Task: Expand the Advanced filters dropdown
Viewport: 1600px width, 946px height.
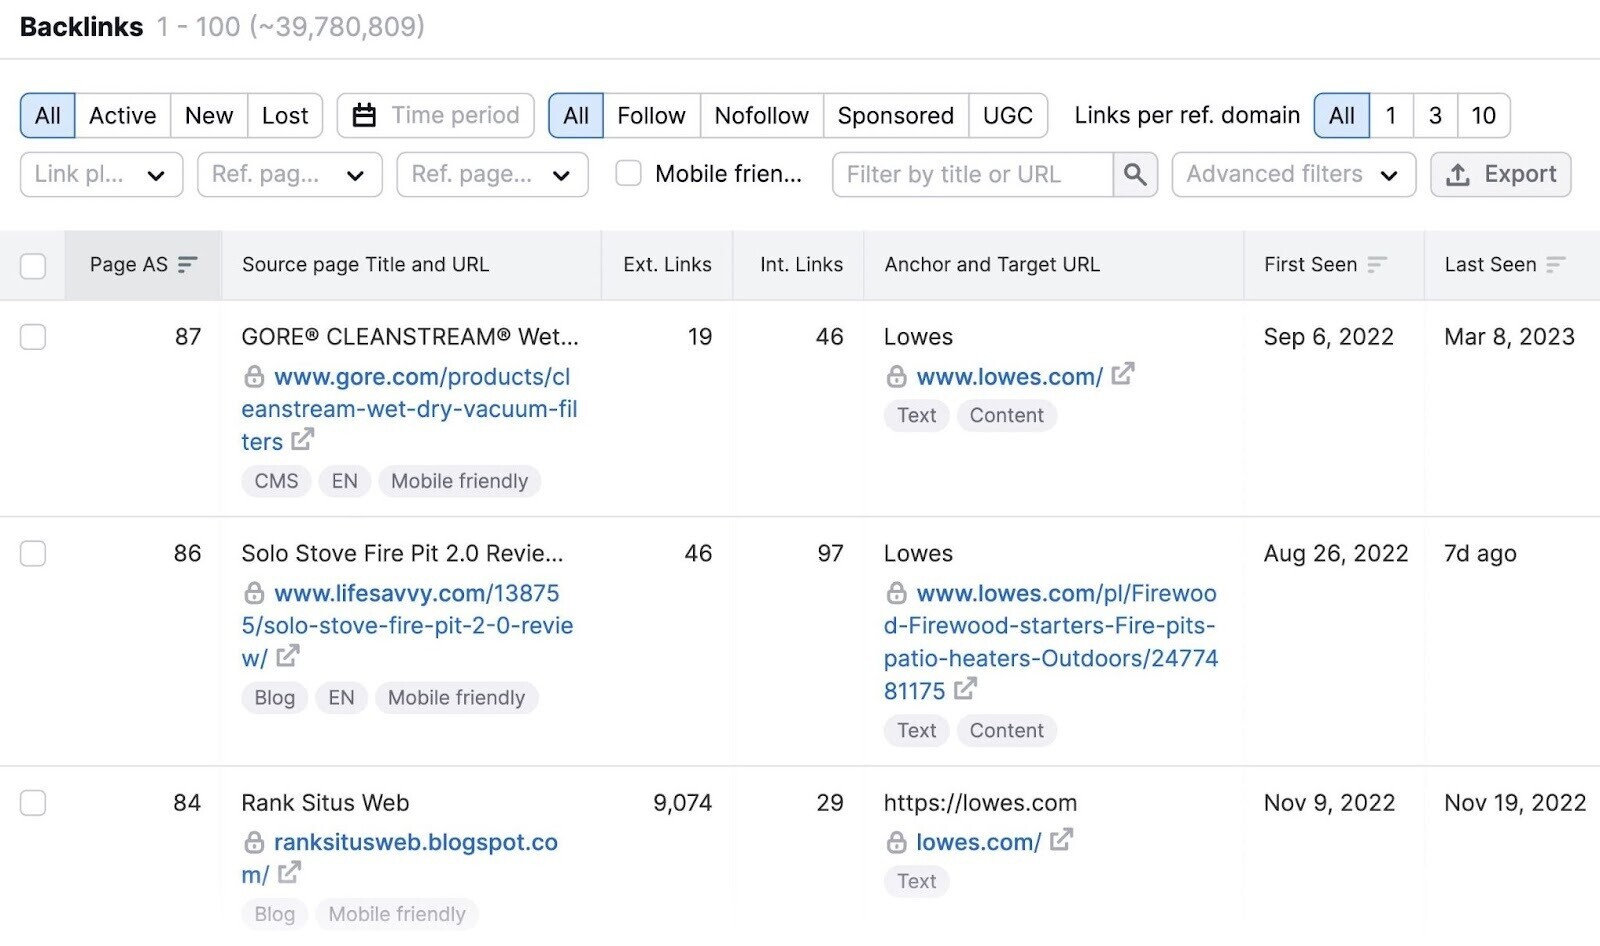Action: (1293, 174)
